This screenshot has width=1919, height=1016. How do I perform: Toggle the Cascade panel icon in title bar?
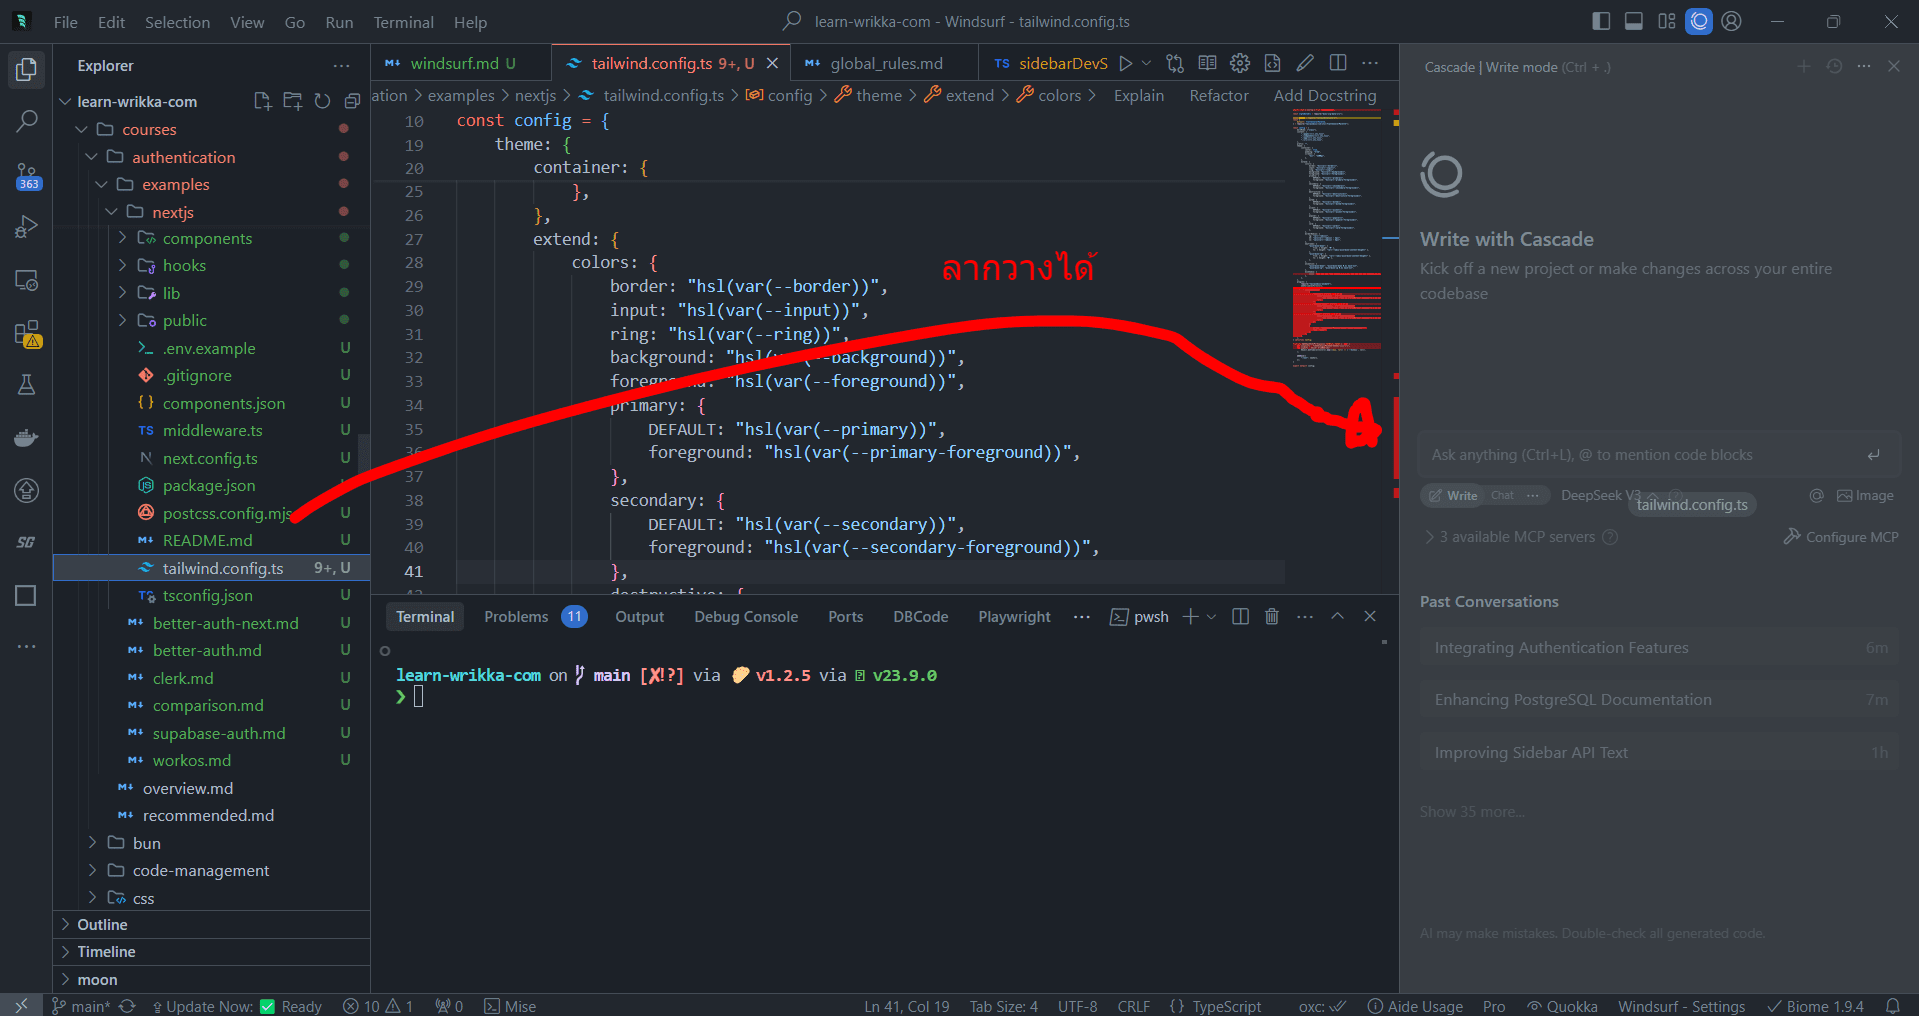click(x=1699, y=21)
